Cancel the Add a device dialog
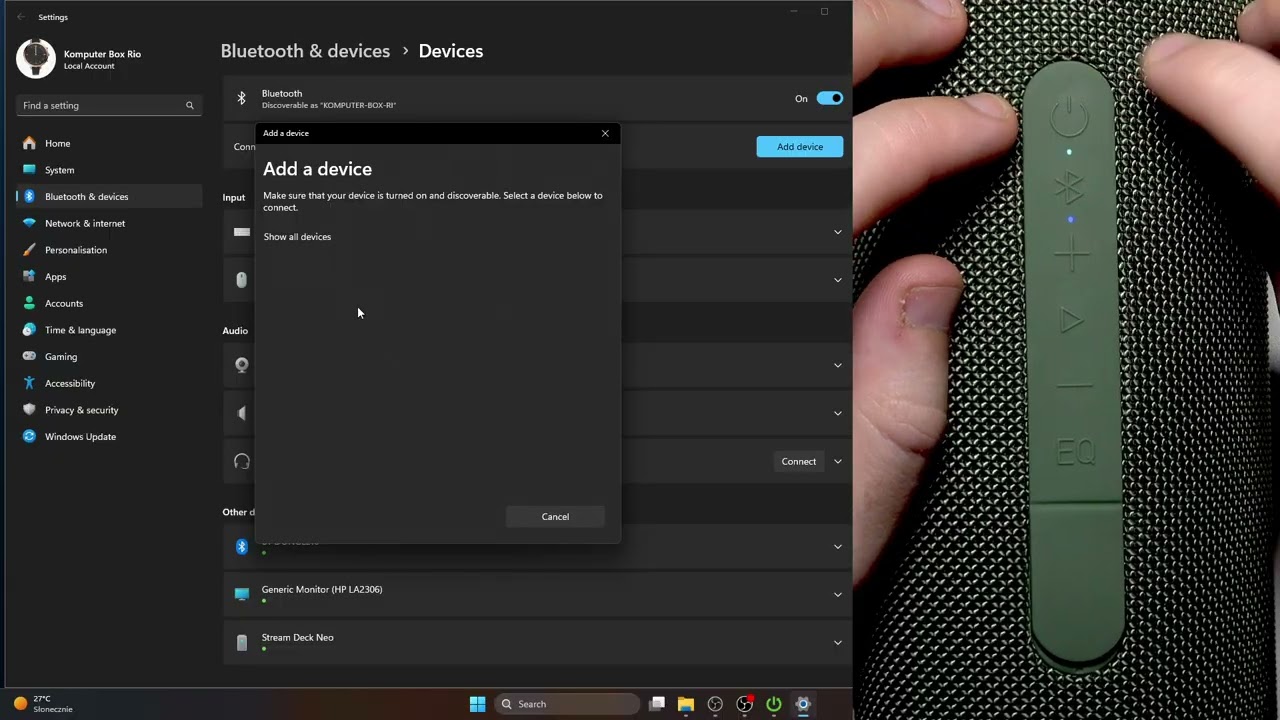This screenshot has height=720, width=1280. 555,517
